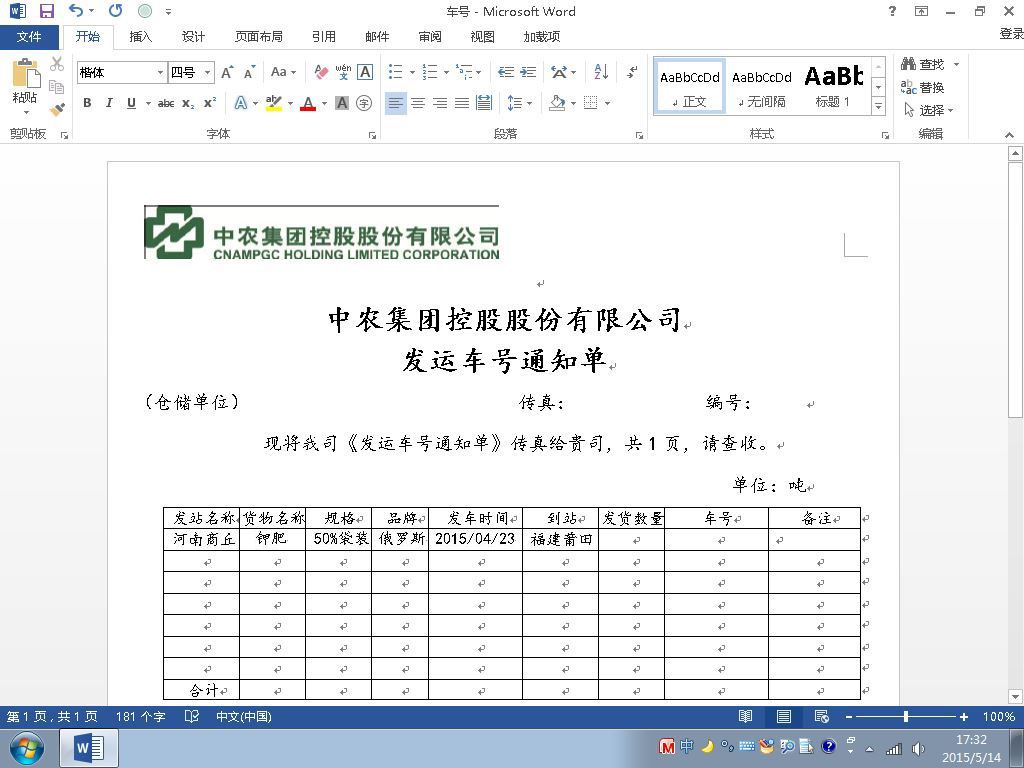
Task: Apply character border icon
Action: coord(365,72)
